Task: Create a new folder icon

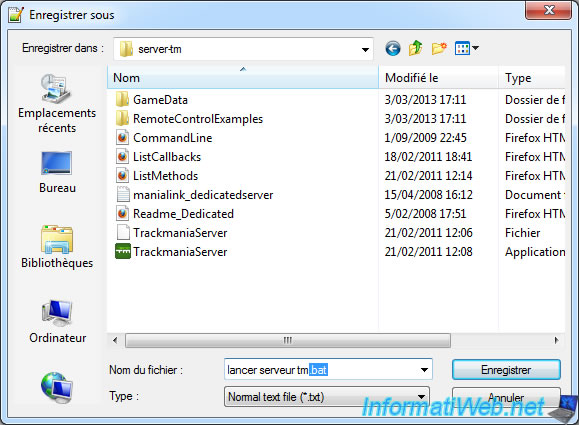Action: tap(439, 48)
